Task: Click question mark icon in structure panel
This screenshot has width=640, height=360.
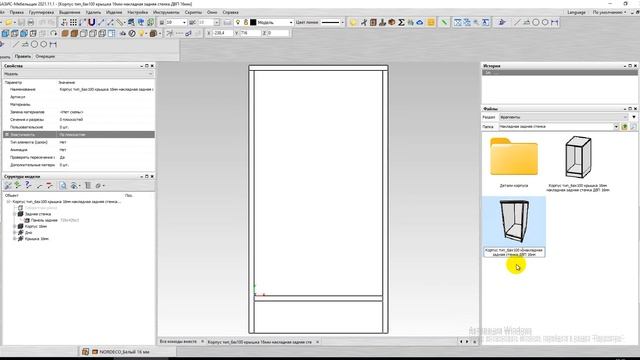Action: click(x=28, y=185)
